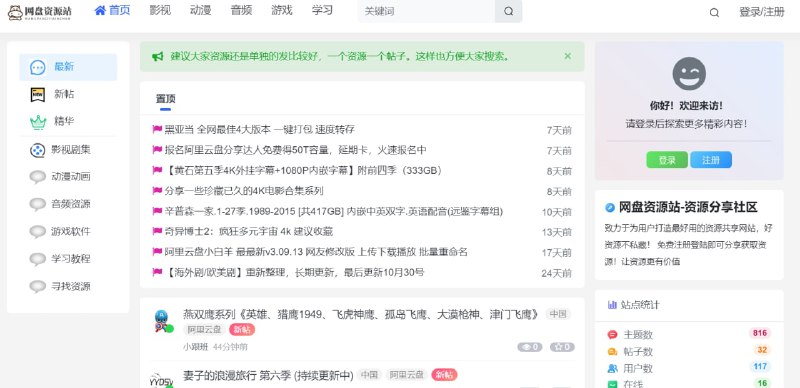Viewport: 800px width, 388px height.
Task: Click the search magnifier button beside 关键词
Action: (509, 11)
